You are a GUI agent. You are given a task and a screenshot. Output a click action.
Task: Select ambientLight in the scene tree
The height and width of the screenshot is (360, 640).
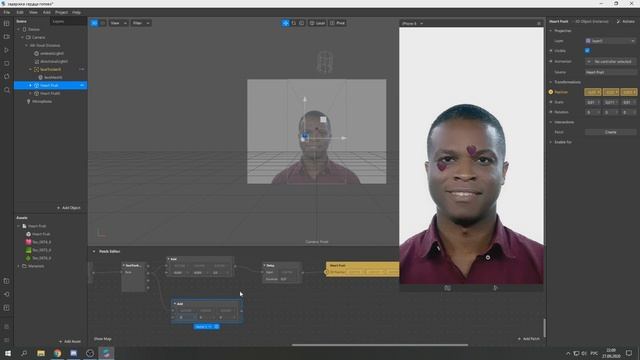(x=52, y=53)
